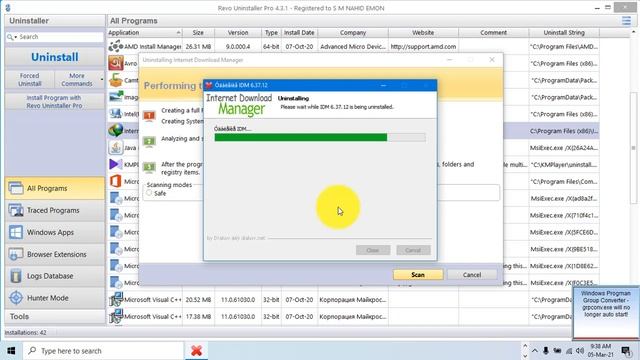Open the Logs Database section
The height and width of the screenshot is (360, 640).
coord(55,276)
